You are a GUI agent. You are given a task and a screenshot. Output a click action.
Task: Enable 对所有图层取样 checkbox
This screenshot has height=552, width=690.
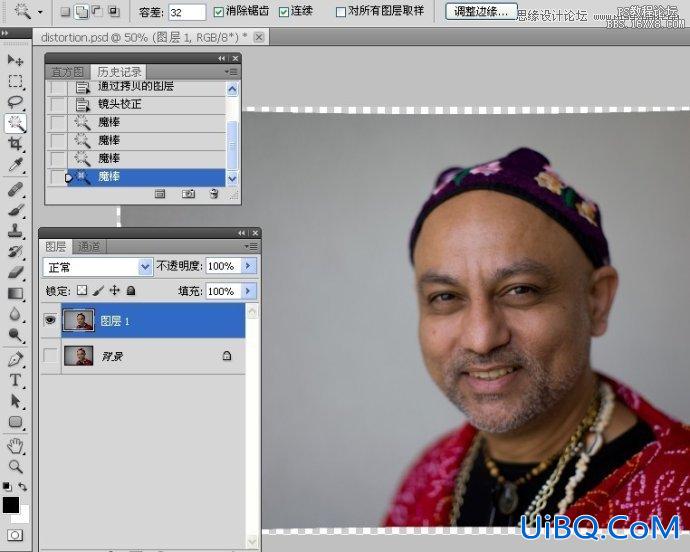point(341,12)
